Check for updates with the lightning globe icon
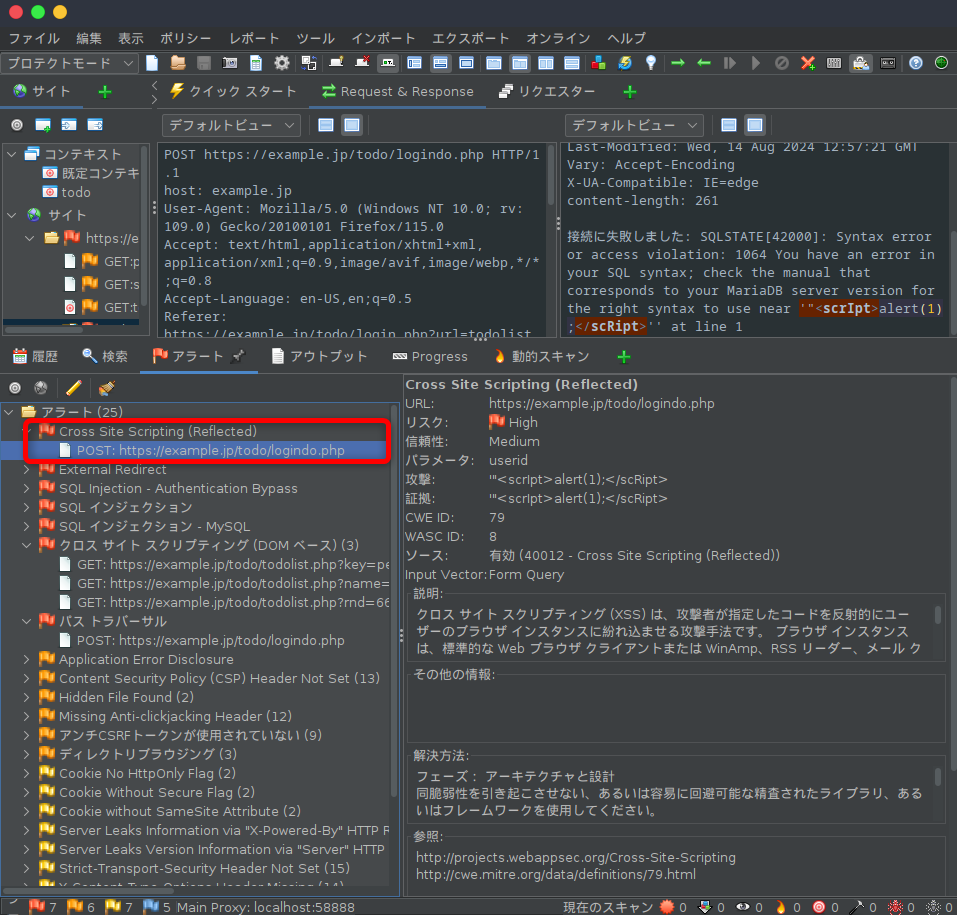Screen dimensions: 957x915 click(x=625, y=63)
